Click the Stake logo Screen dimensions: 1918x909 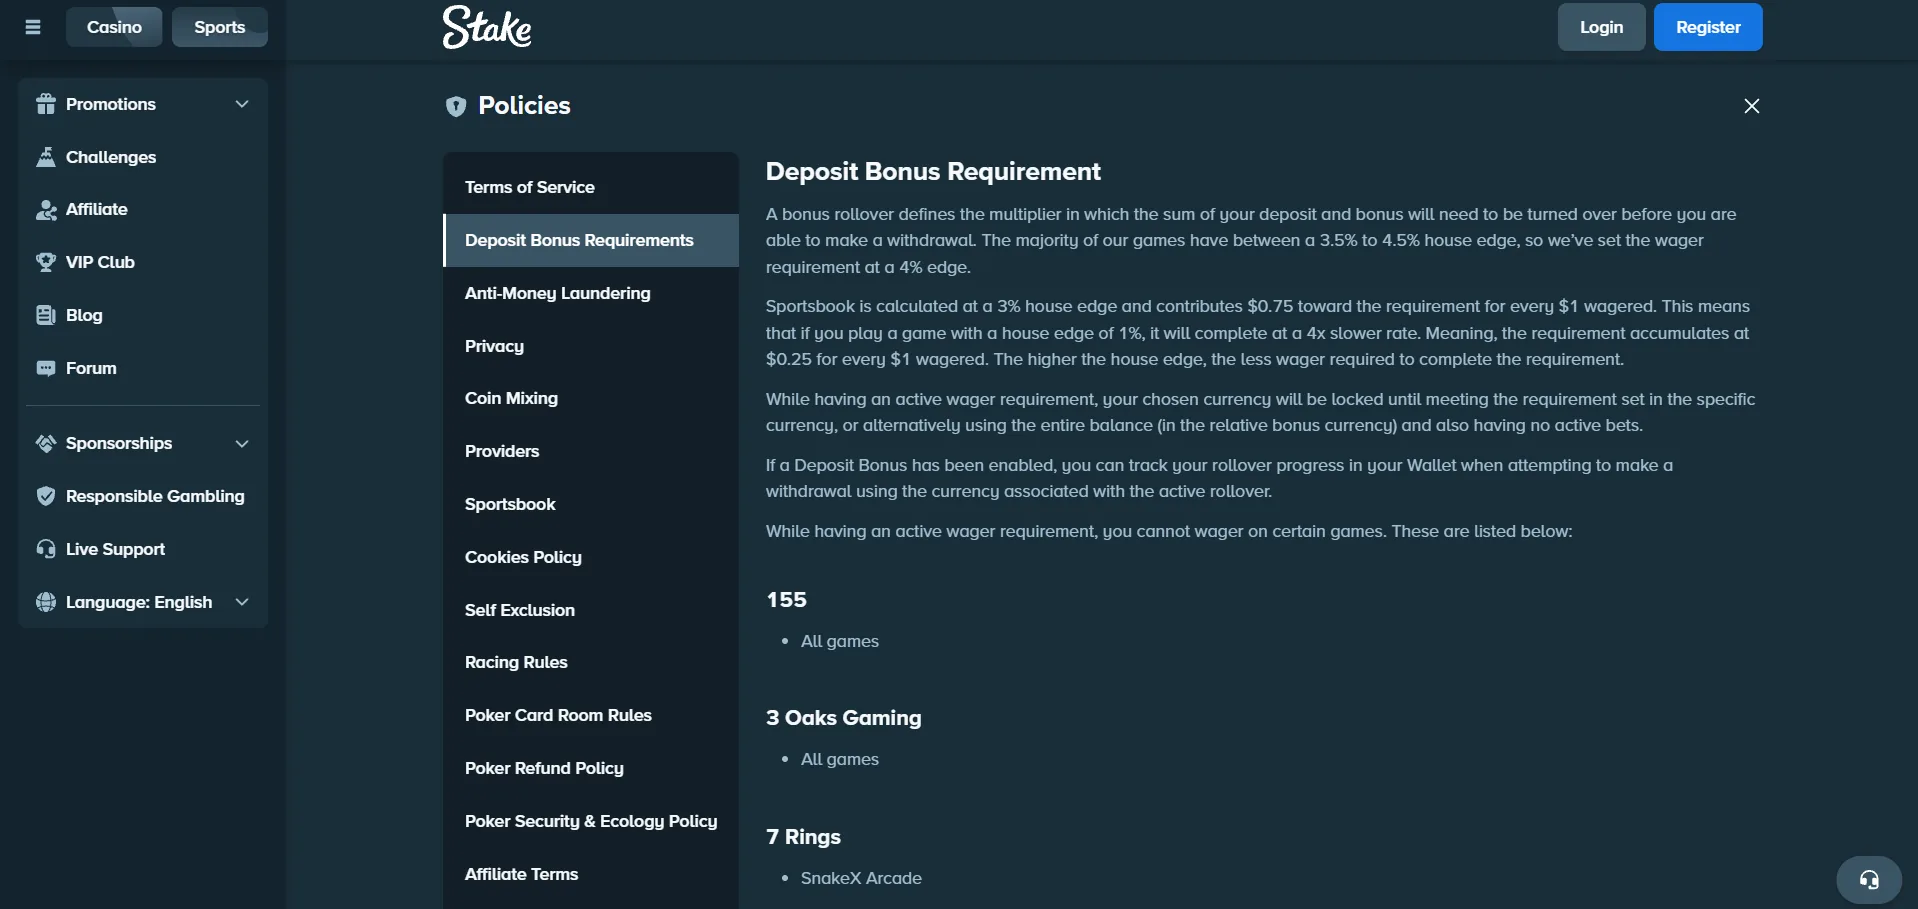click(x=487, y=27)
